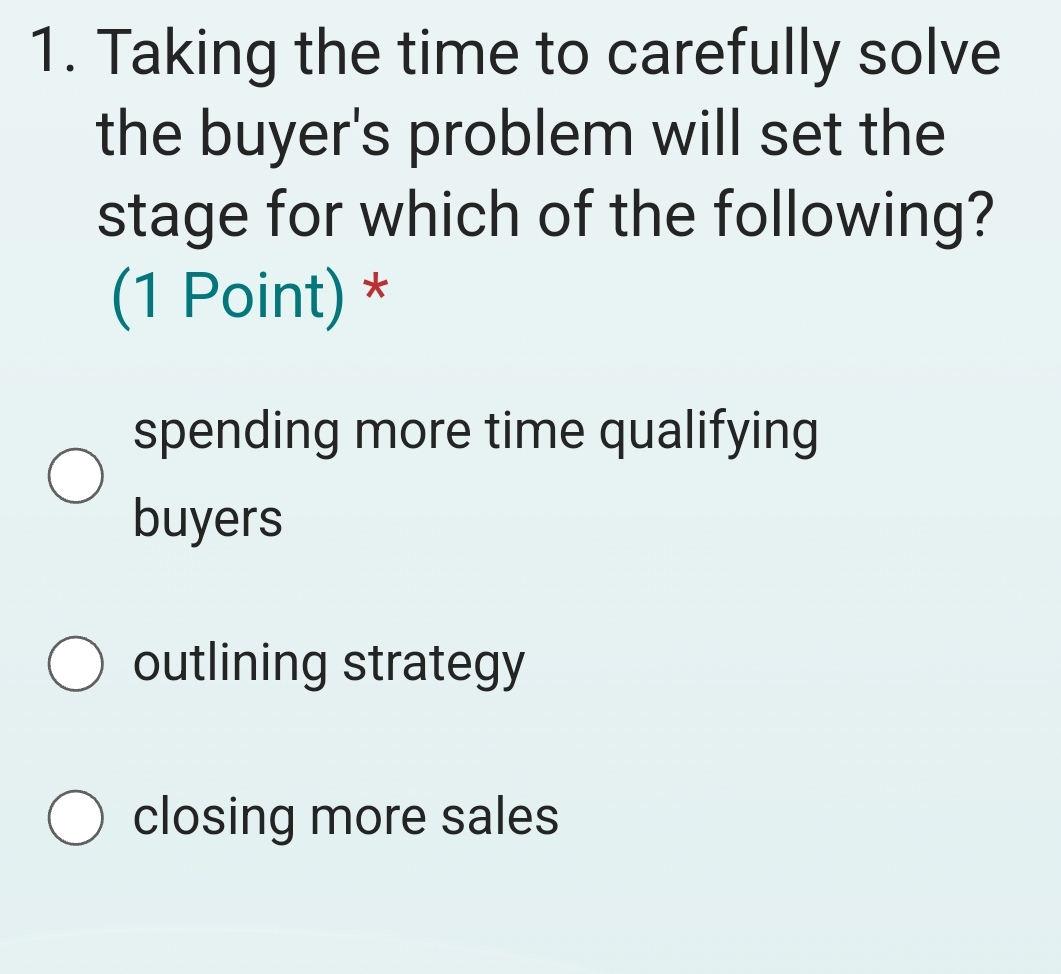Click the answer text 'outlining strategy'

pyautogui.click(x=328, y=662)
